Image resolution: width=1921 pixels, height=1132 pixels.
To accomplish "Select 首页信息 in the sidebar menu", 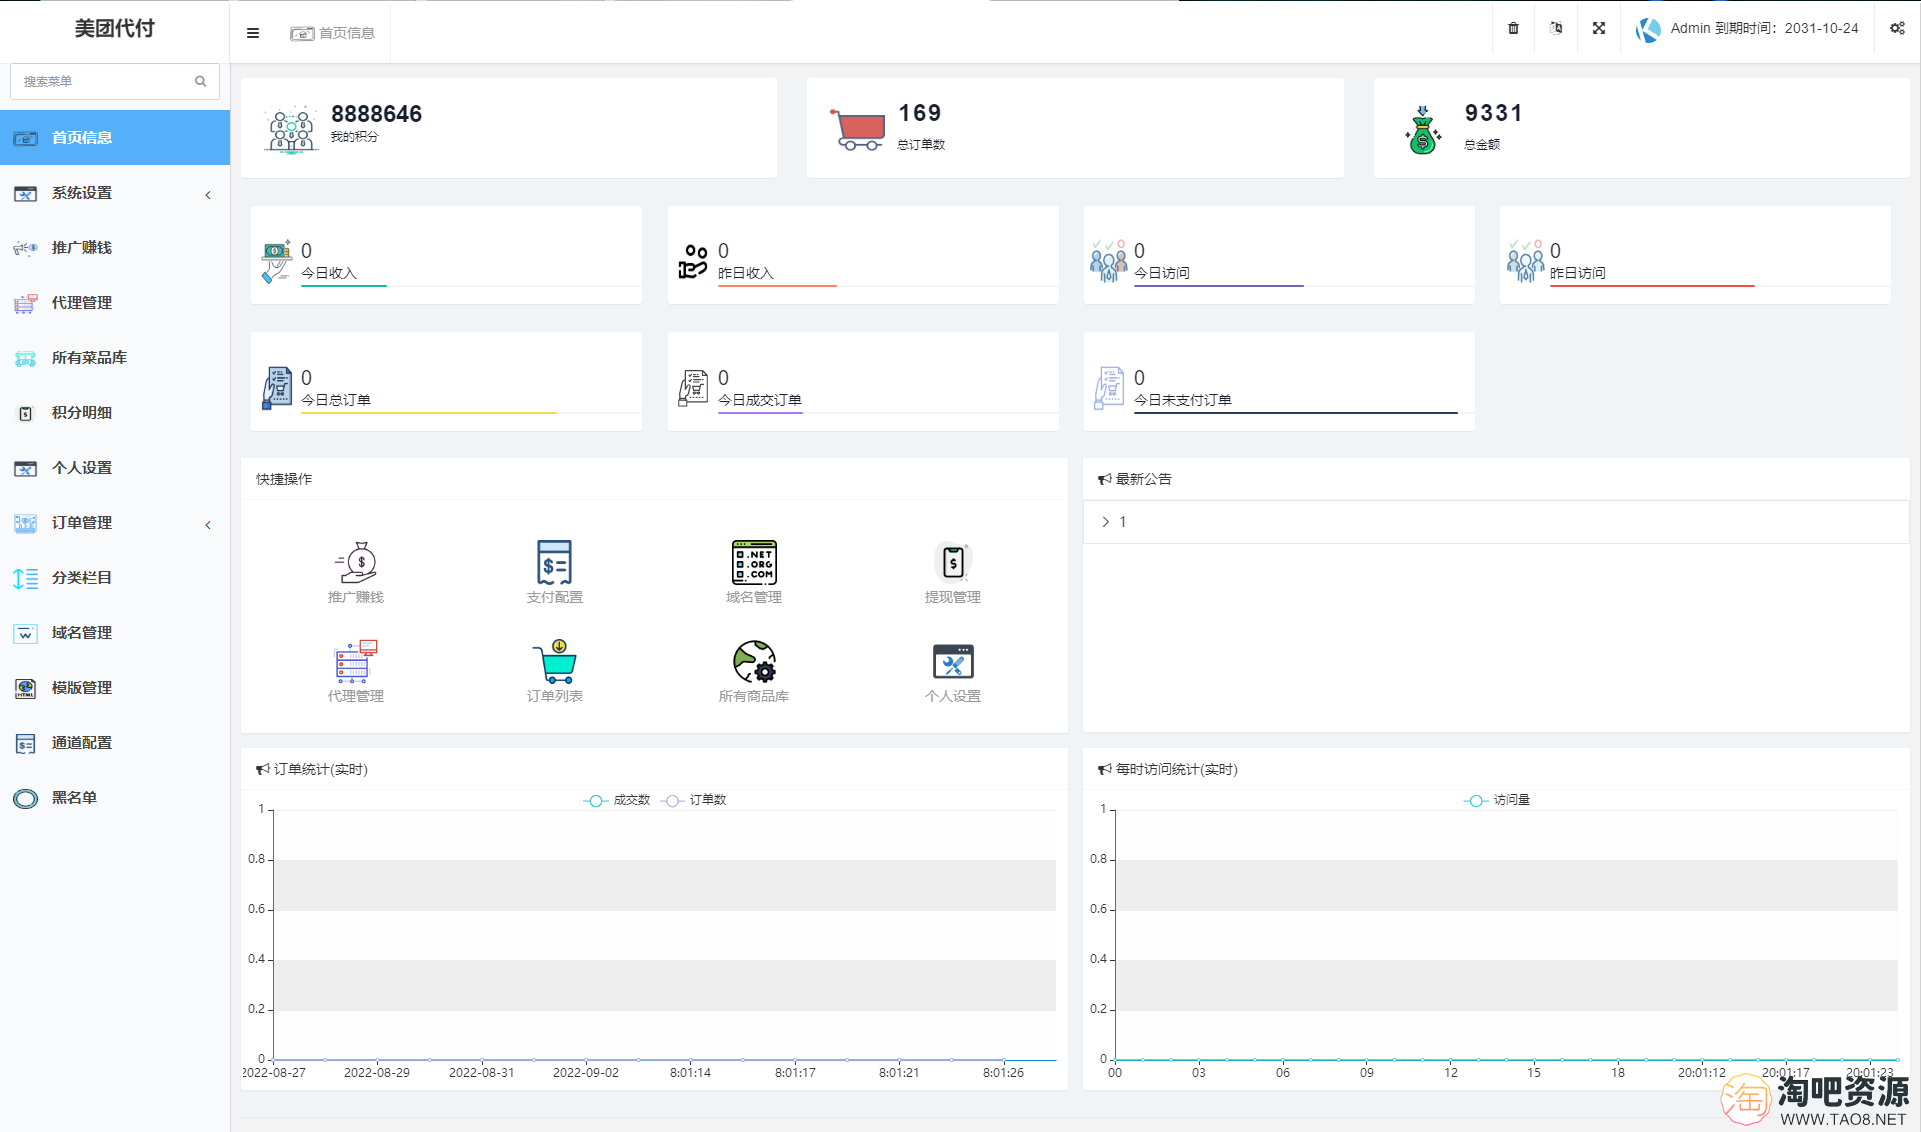I will pyautogui.click(x=115, y=138).
